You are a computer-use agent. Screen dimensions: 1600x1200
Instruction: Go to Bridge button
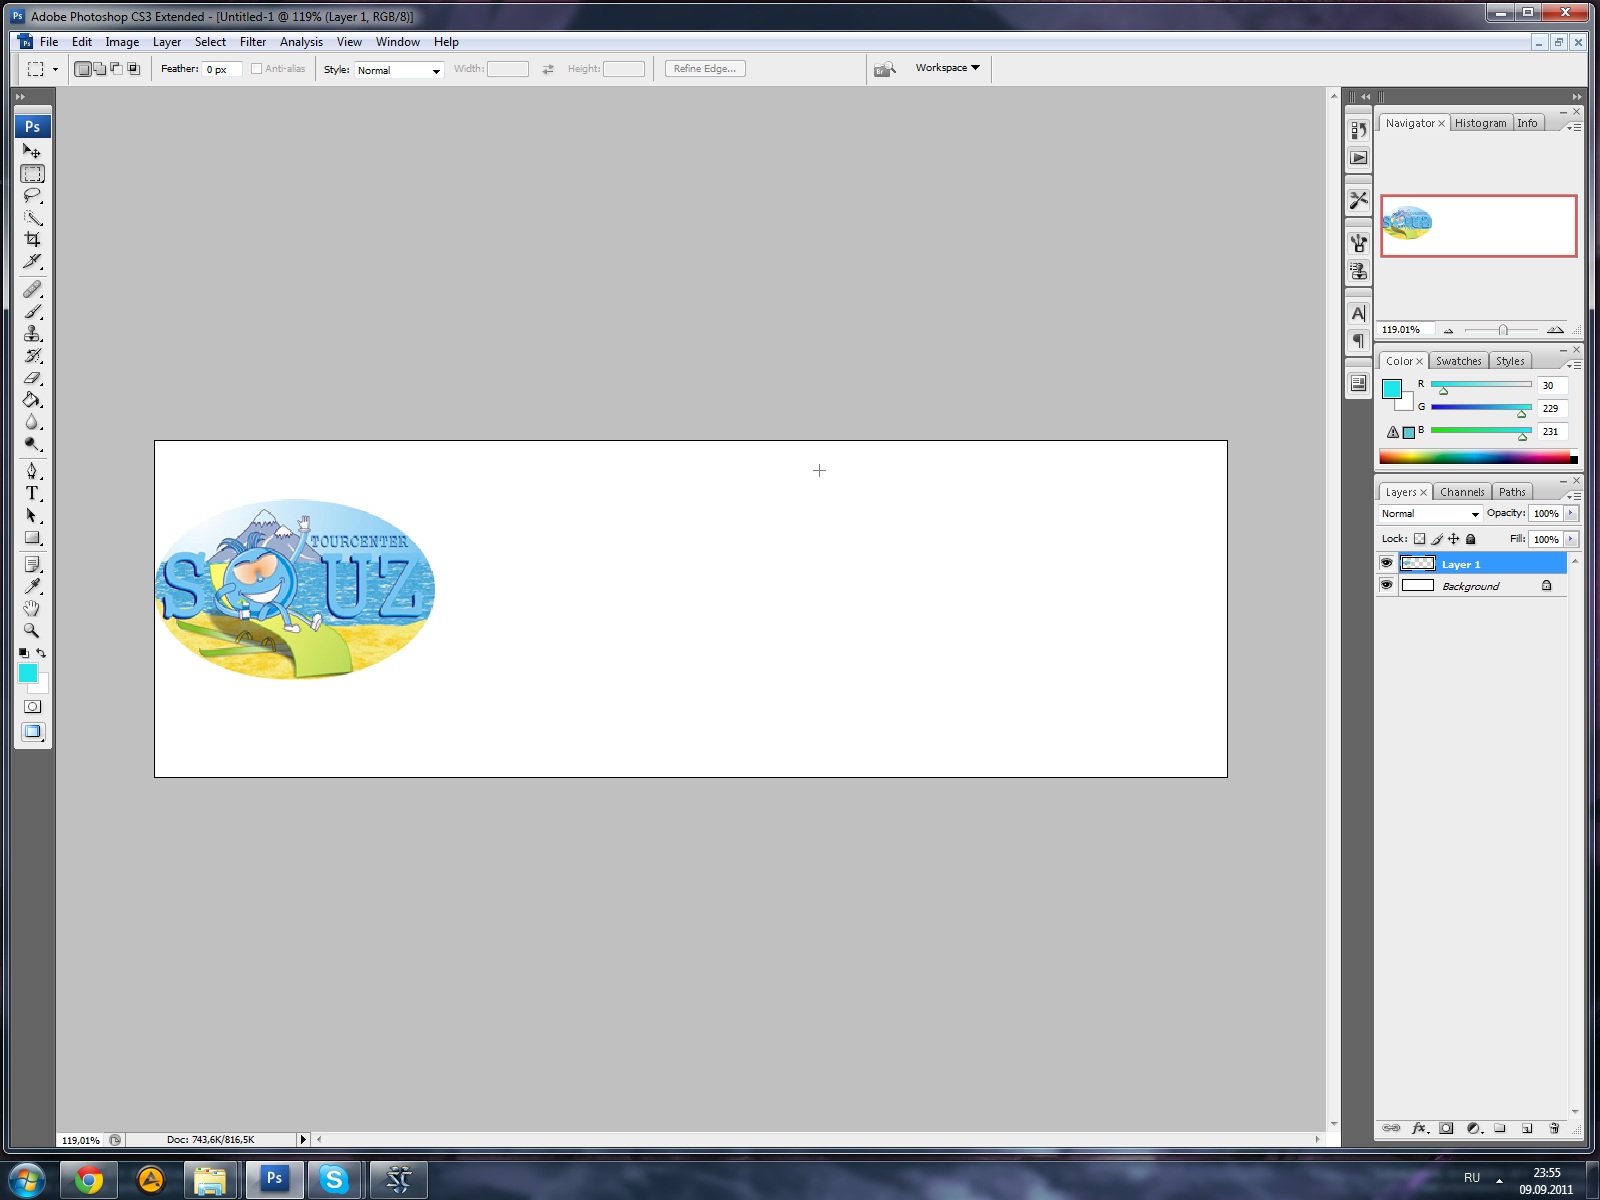[884, 69]
